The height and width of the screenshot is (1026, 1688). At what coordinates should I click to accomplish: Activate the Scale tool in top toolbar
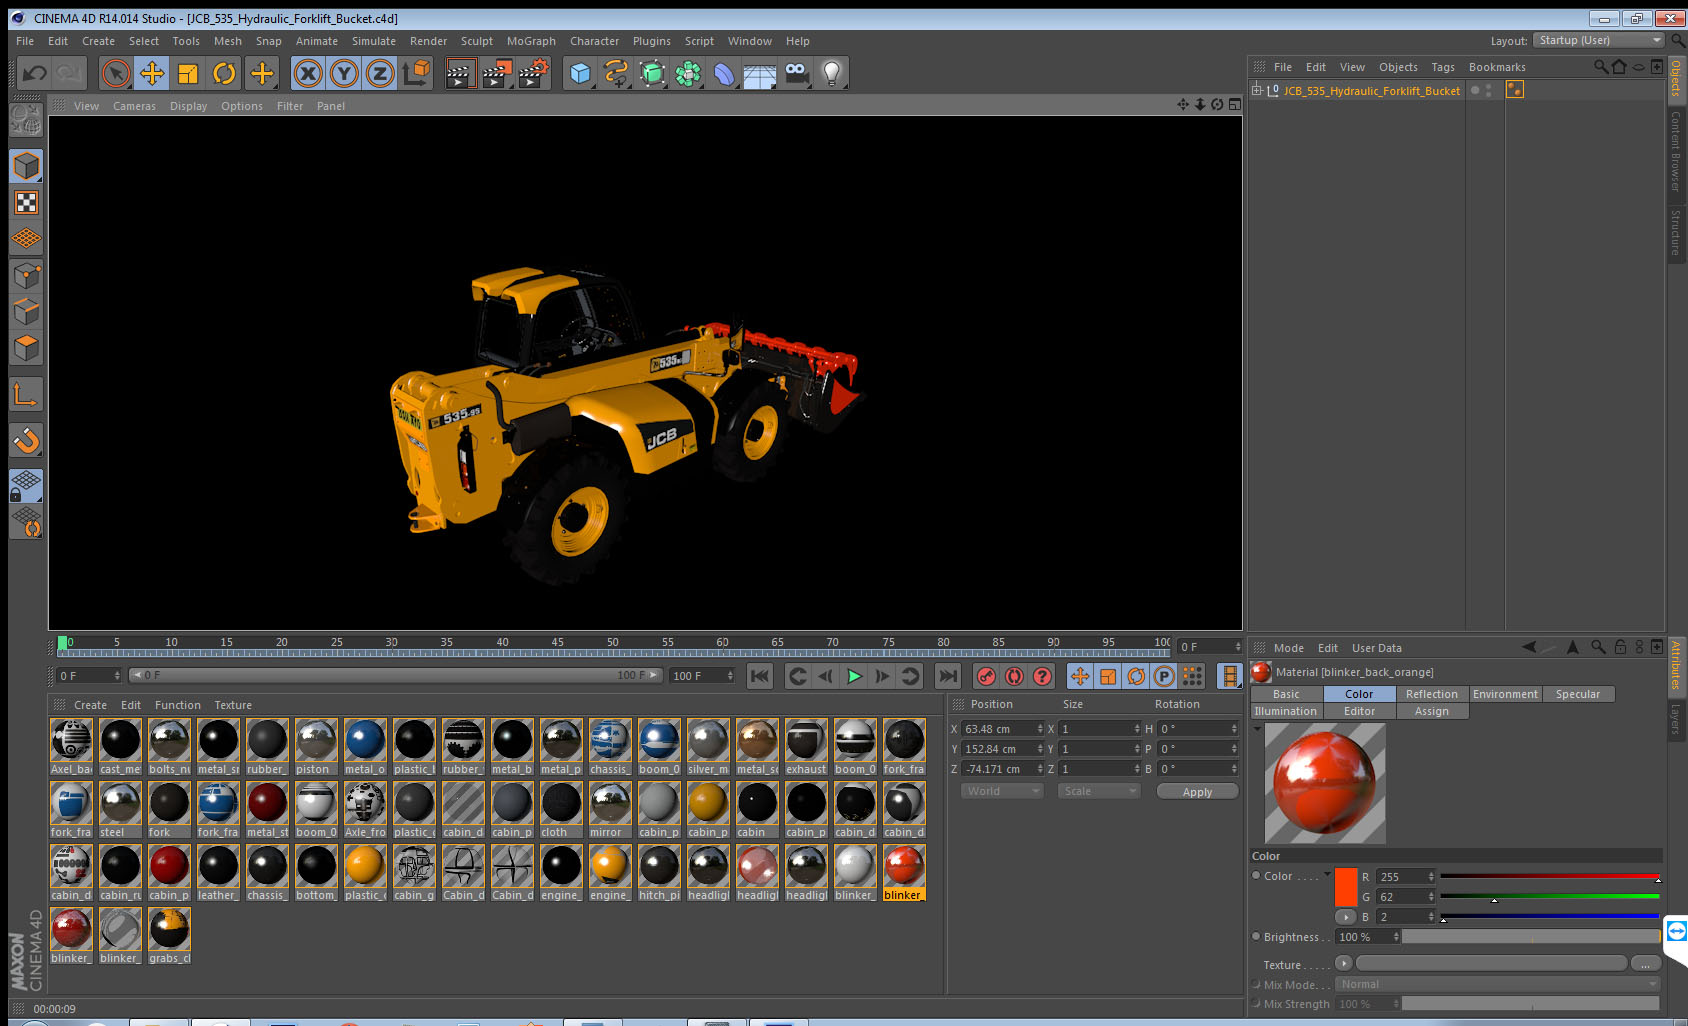point(188,73)
